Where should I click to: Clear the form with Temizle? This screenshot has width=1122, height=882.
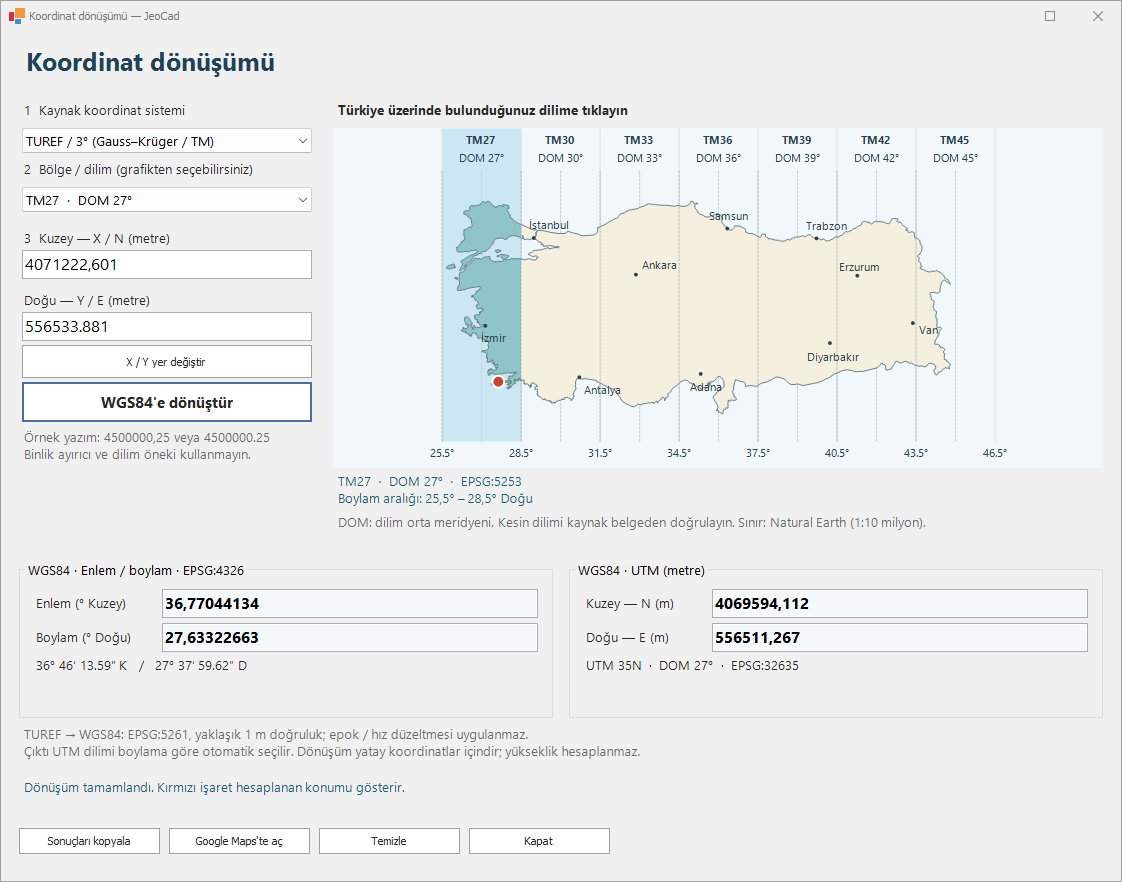tap(389, 841)
